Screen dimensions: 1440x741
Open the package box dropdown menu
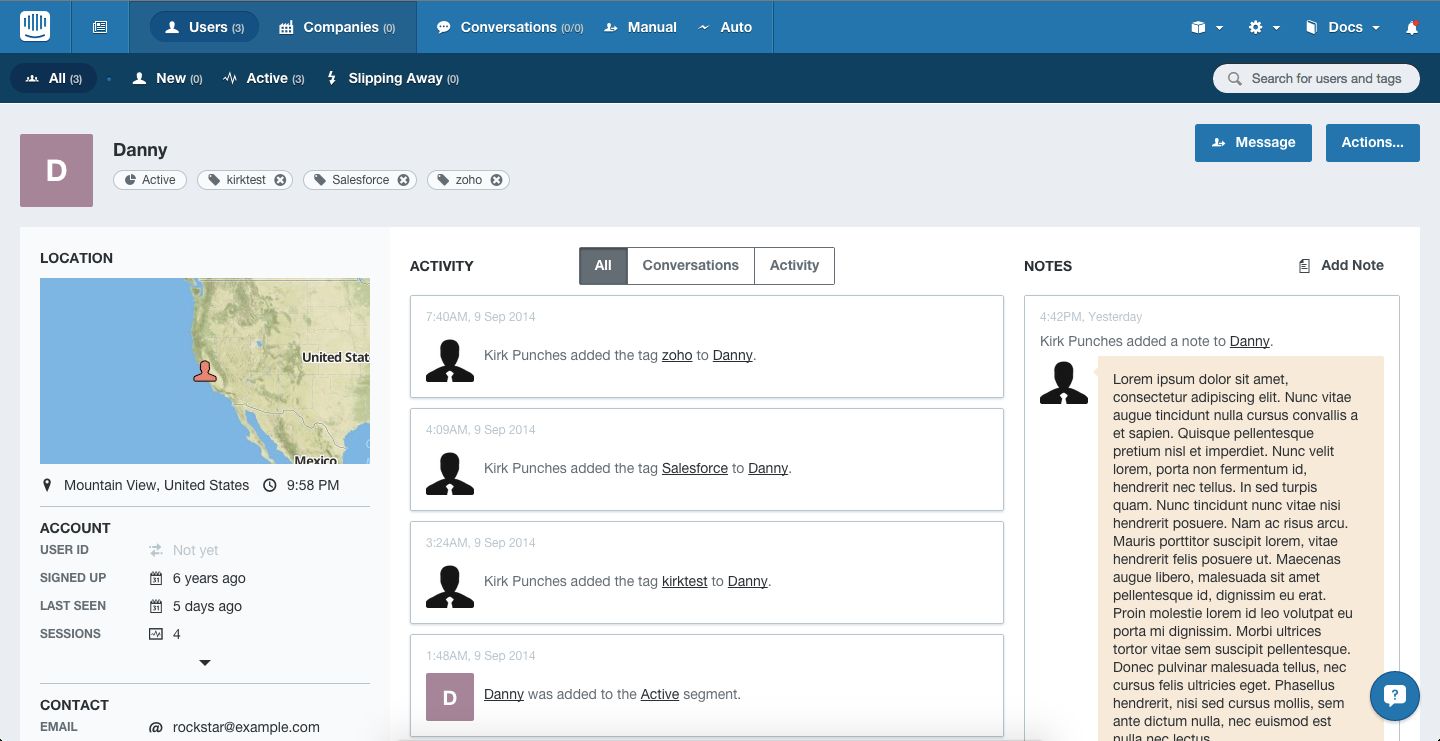pyautogui.click(x=1207, y=27)
